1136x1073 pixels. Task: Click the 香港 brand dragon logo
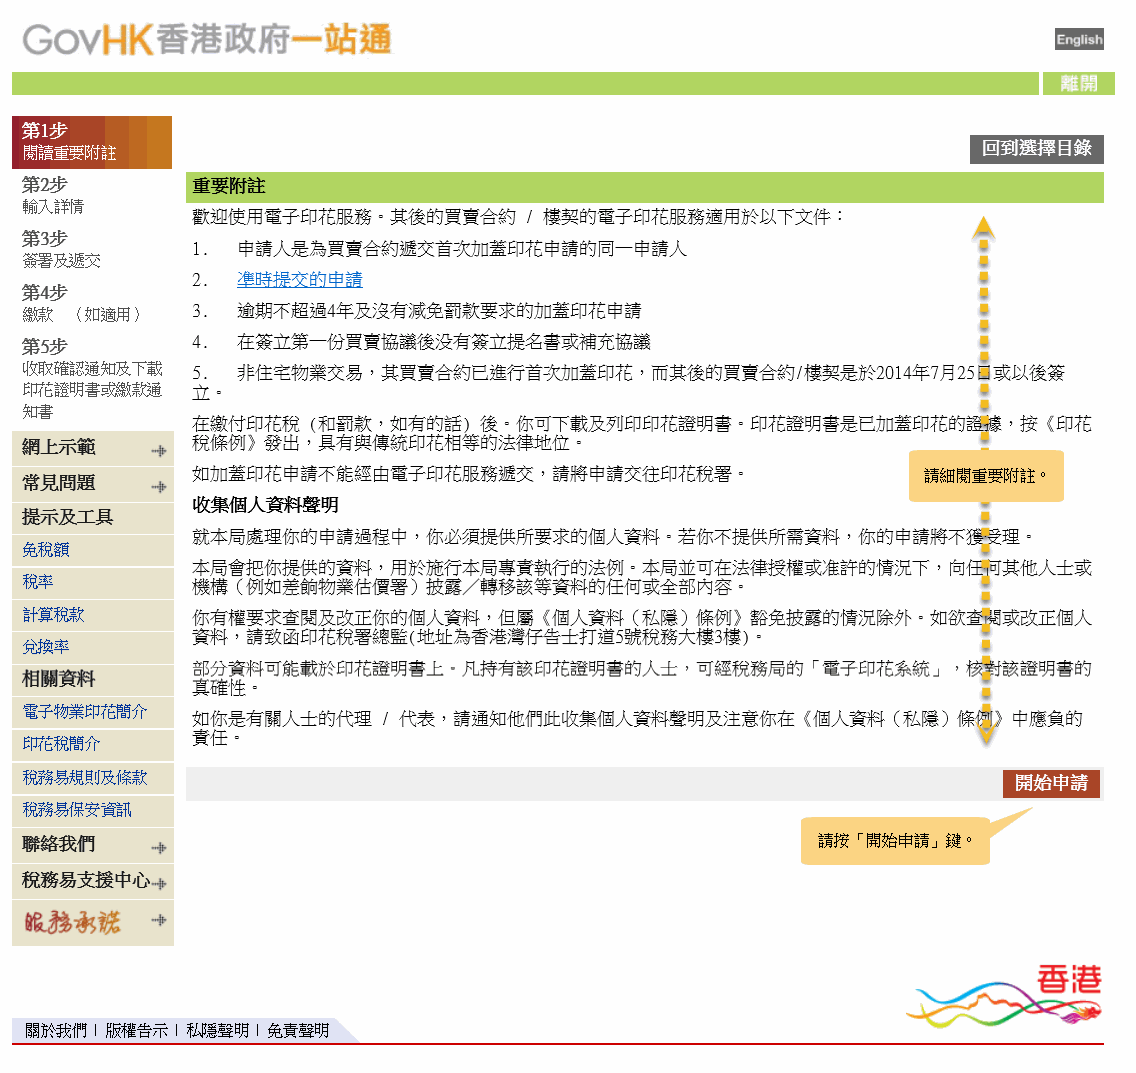coord(1005,995)
